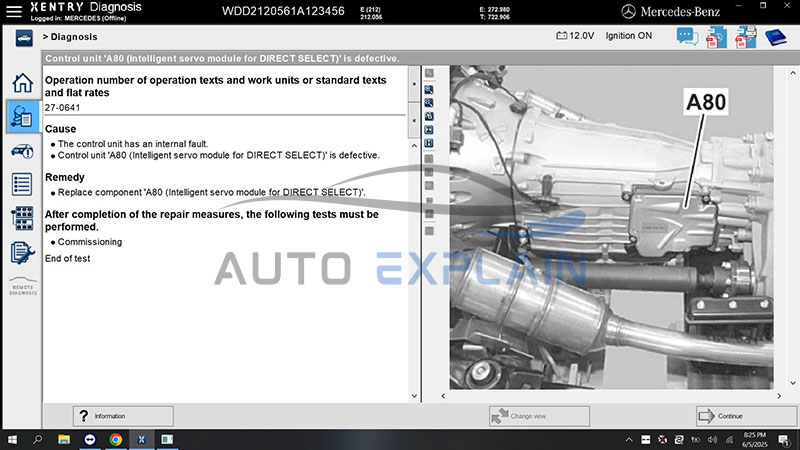Screen dimensions: 800x450
Task: Open the document wrench sidebar icon
Action: click(x=22, y=253)
